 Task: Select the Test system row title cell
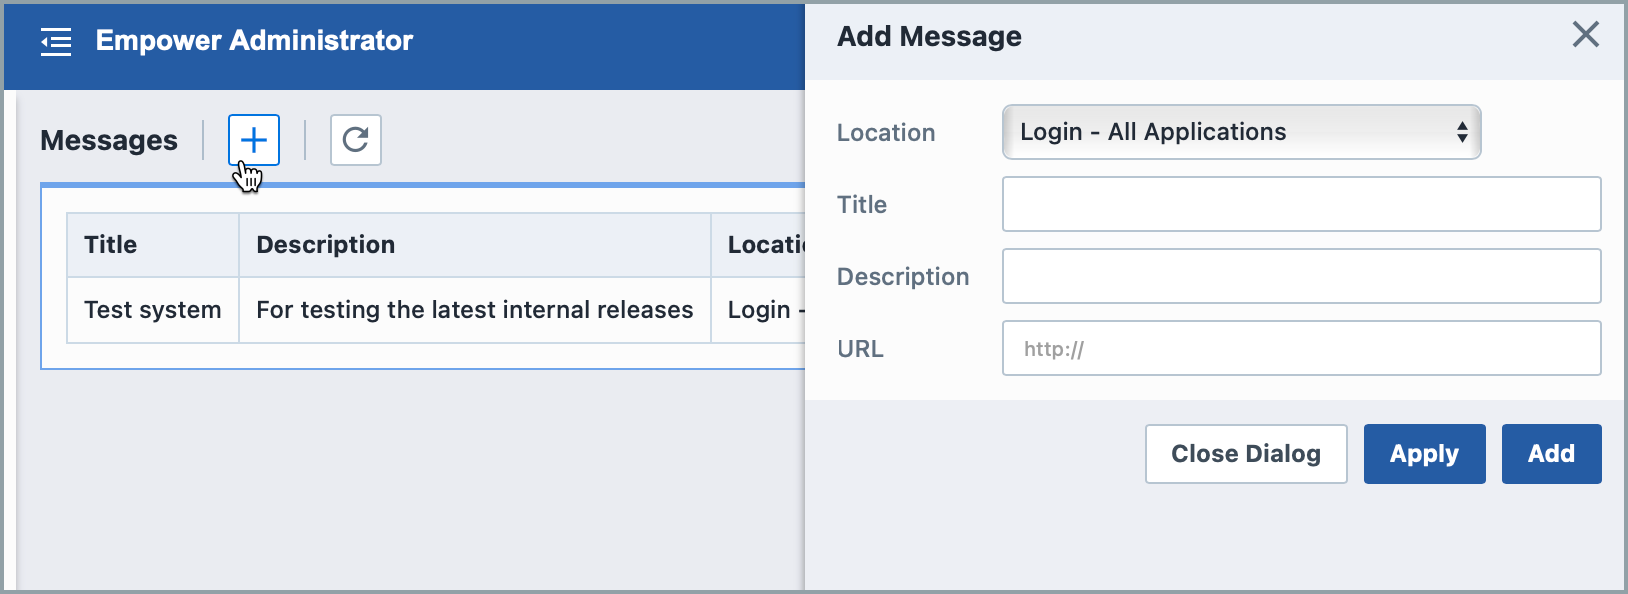pyautogui.click(x=152, y=310)
